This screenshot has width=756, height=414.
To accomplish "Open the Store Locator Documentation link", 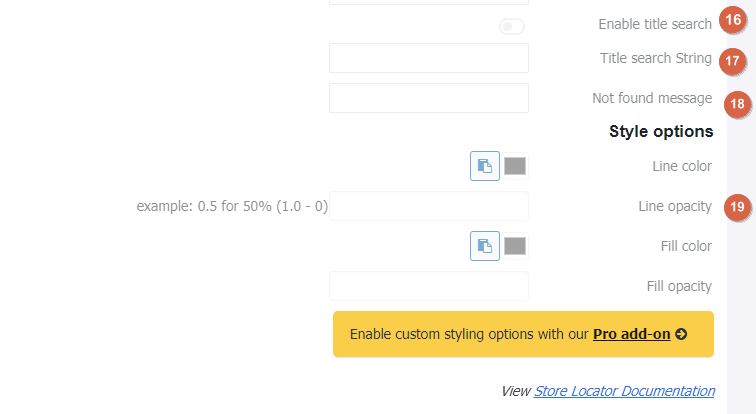I will (x=624, y=391).
